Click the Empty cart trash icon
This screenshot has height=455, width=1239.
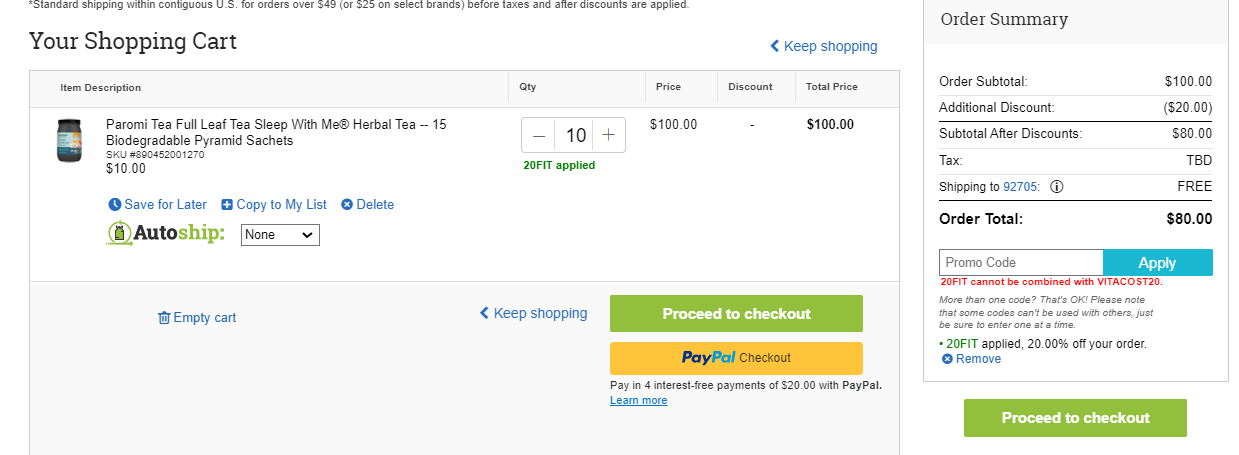pos(164,318)
